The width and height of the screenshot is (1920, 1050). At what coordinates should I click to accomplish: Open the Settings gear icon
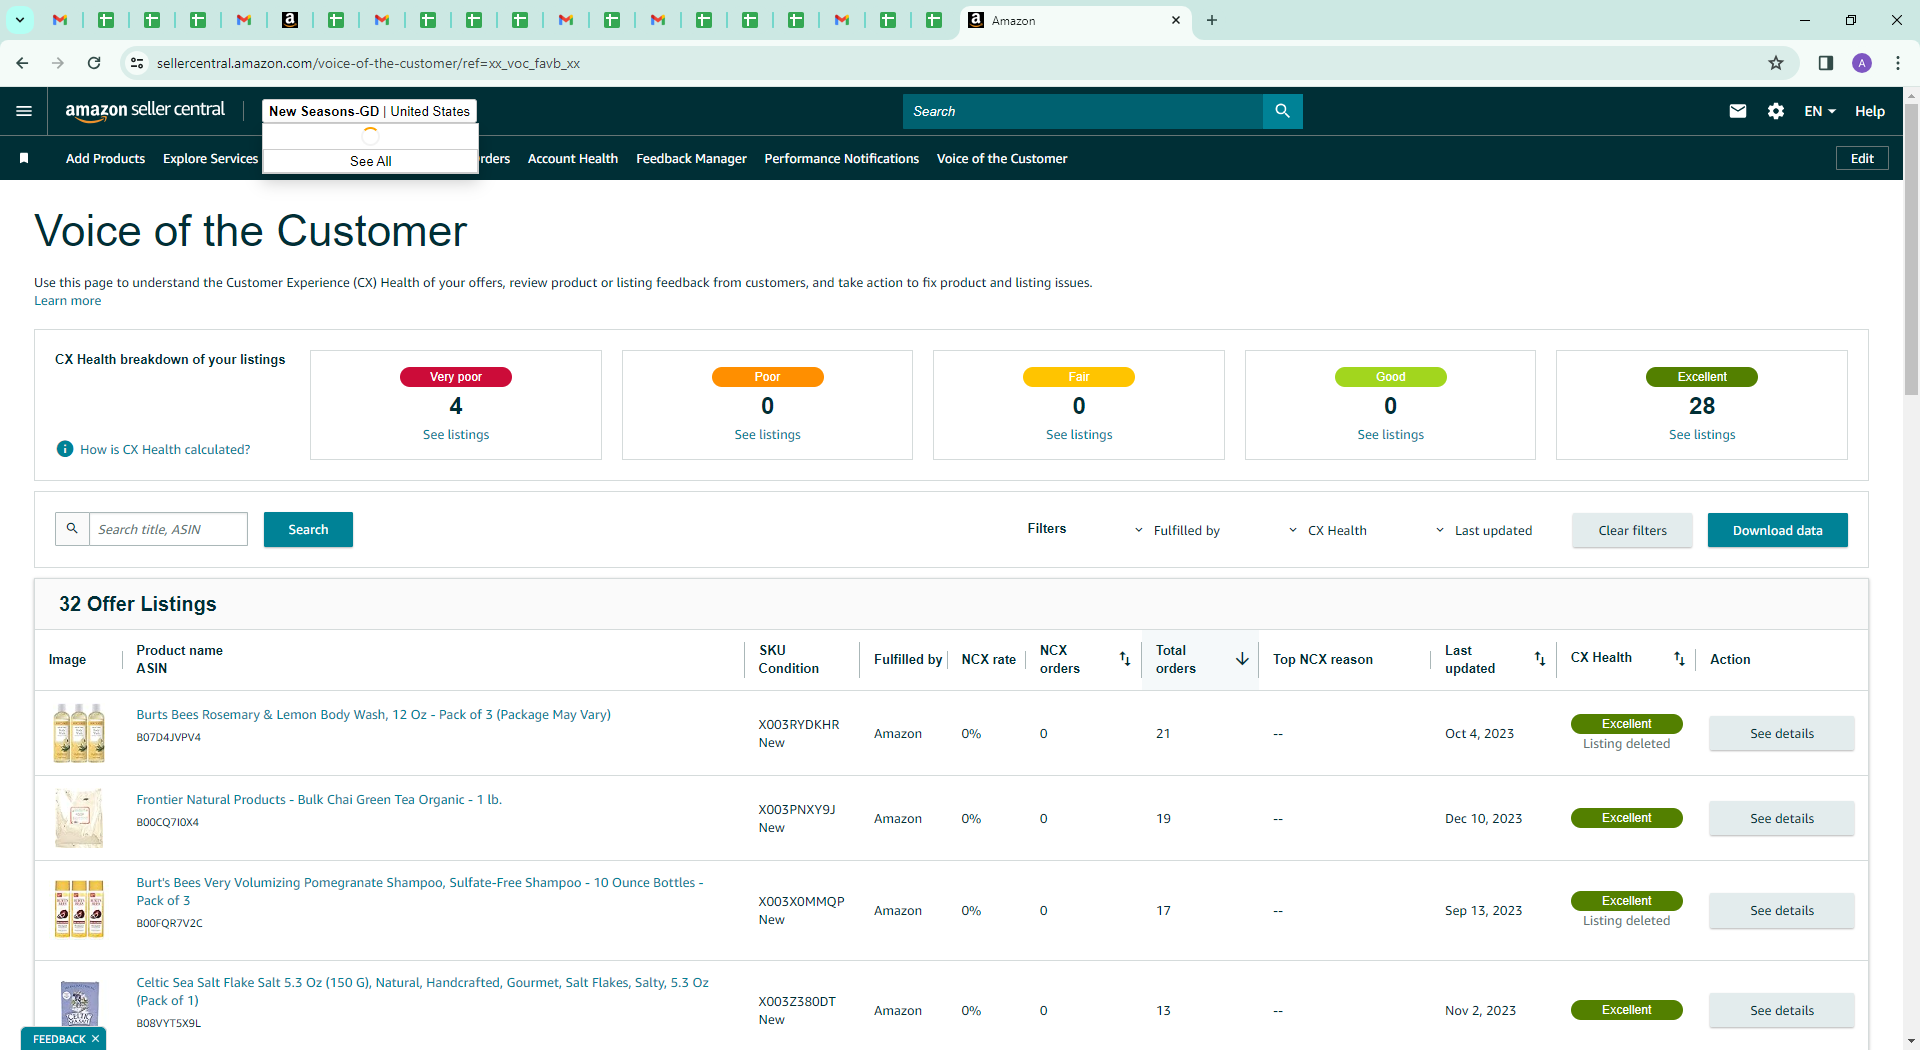coord(1776,111)
